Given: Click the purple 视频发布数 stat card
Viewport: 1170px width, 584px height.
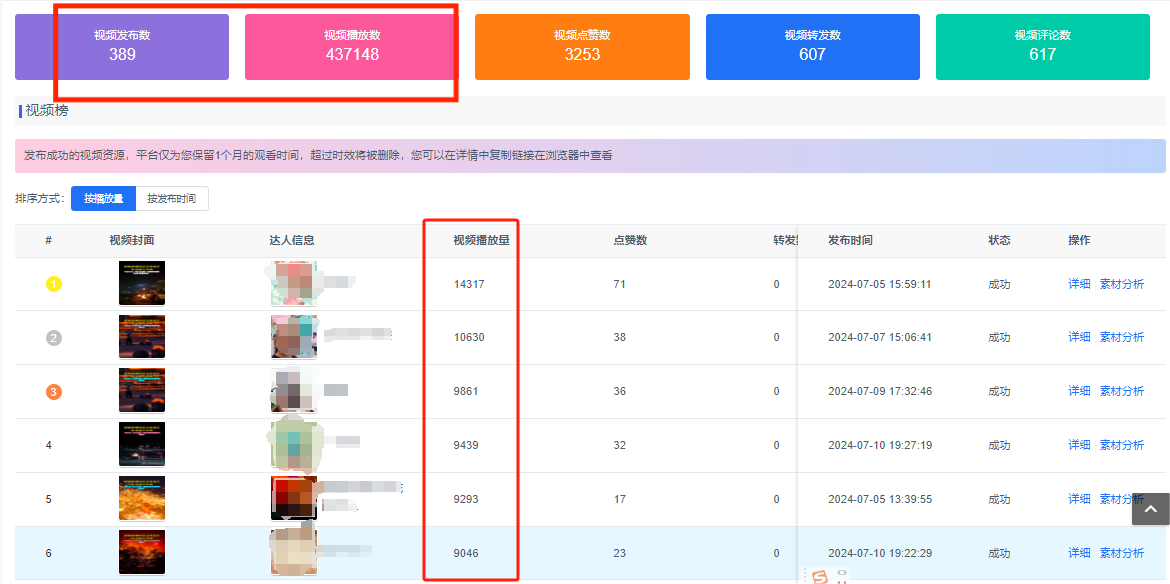Looking at the screenshot, I should pyautogui.click(x=122, y=46).
